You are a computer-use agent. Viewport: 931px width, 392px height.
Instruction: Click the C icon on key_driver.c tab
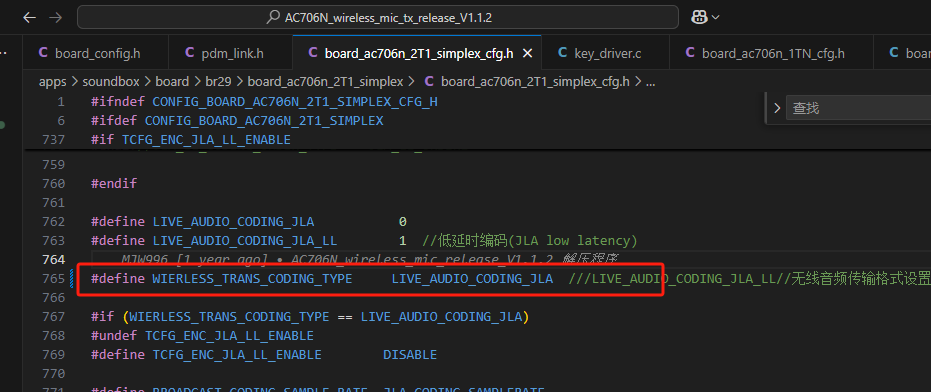562,53
